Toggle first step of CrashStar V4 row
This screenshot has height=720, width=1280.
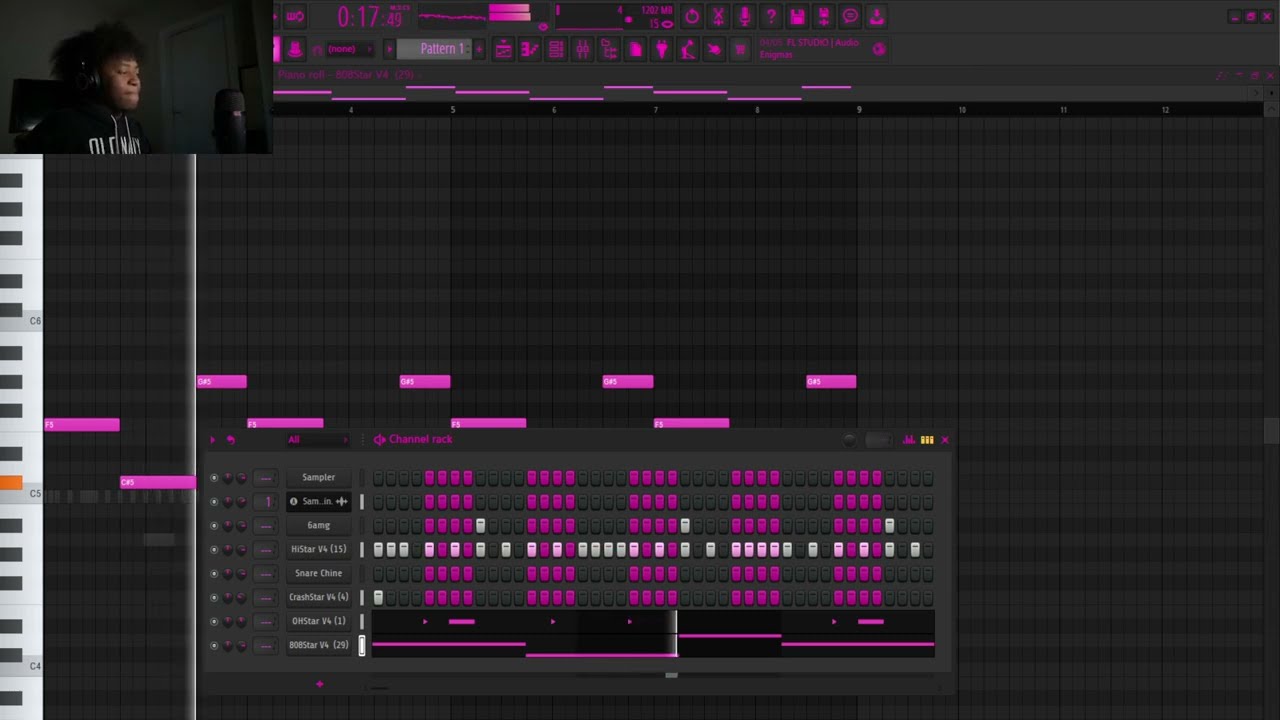pyautogui.click(x=378, y=598)
